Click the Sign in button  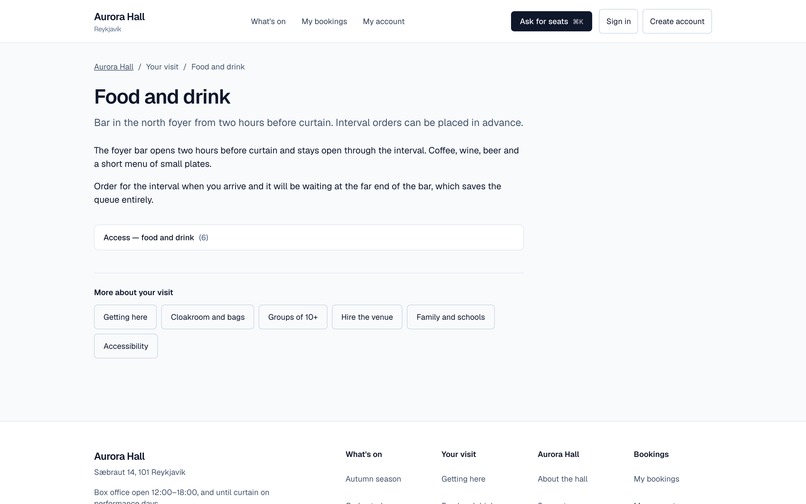tap(618, 21)
